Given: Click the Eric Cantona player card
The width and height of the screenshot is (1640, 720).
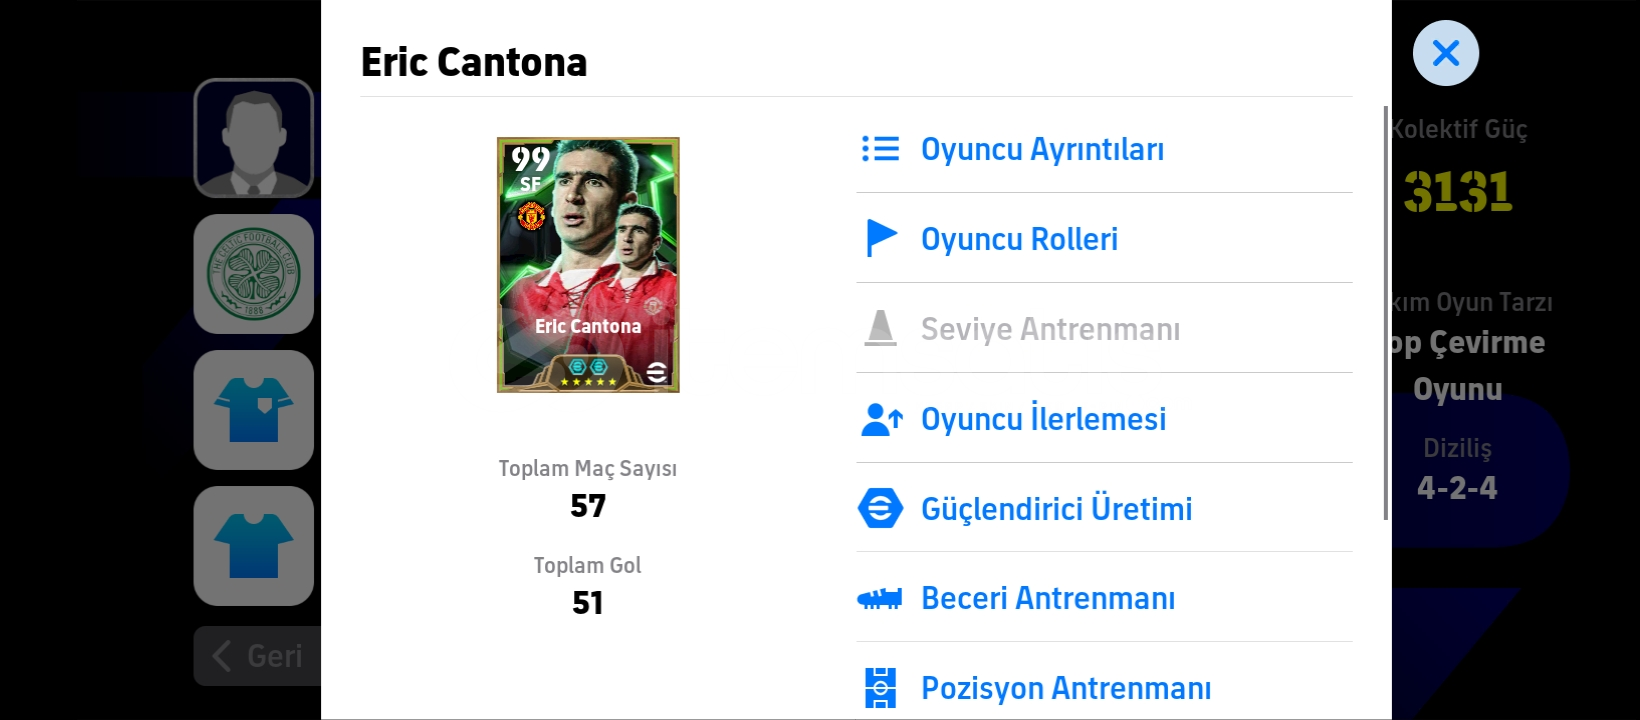Looking at the screenshot, I should tap(588, 265).
